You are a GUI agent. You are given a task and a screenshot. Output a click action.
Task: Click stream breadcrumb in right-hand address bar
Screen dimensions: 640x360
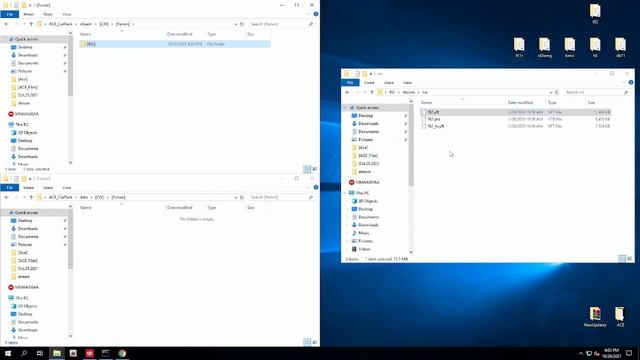[409, 93]
